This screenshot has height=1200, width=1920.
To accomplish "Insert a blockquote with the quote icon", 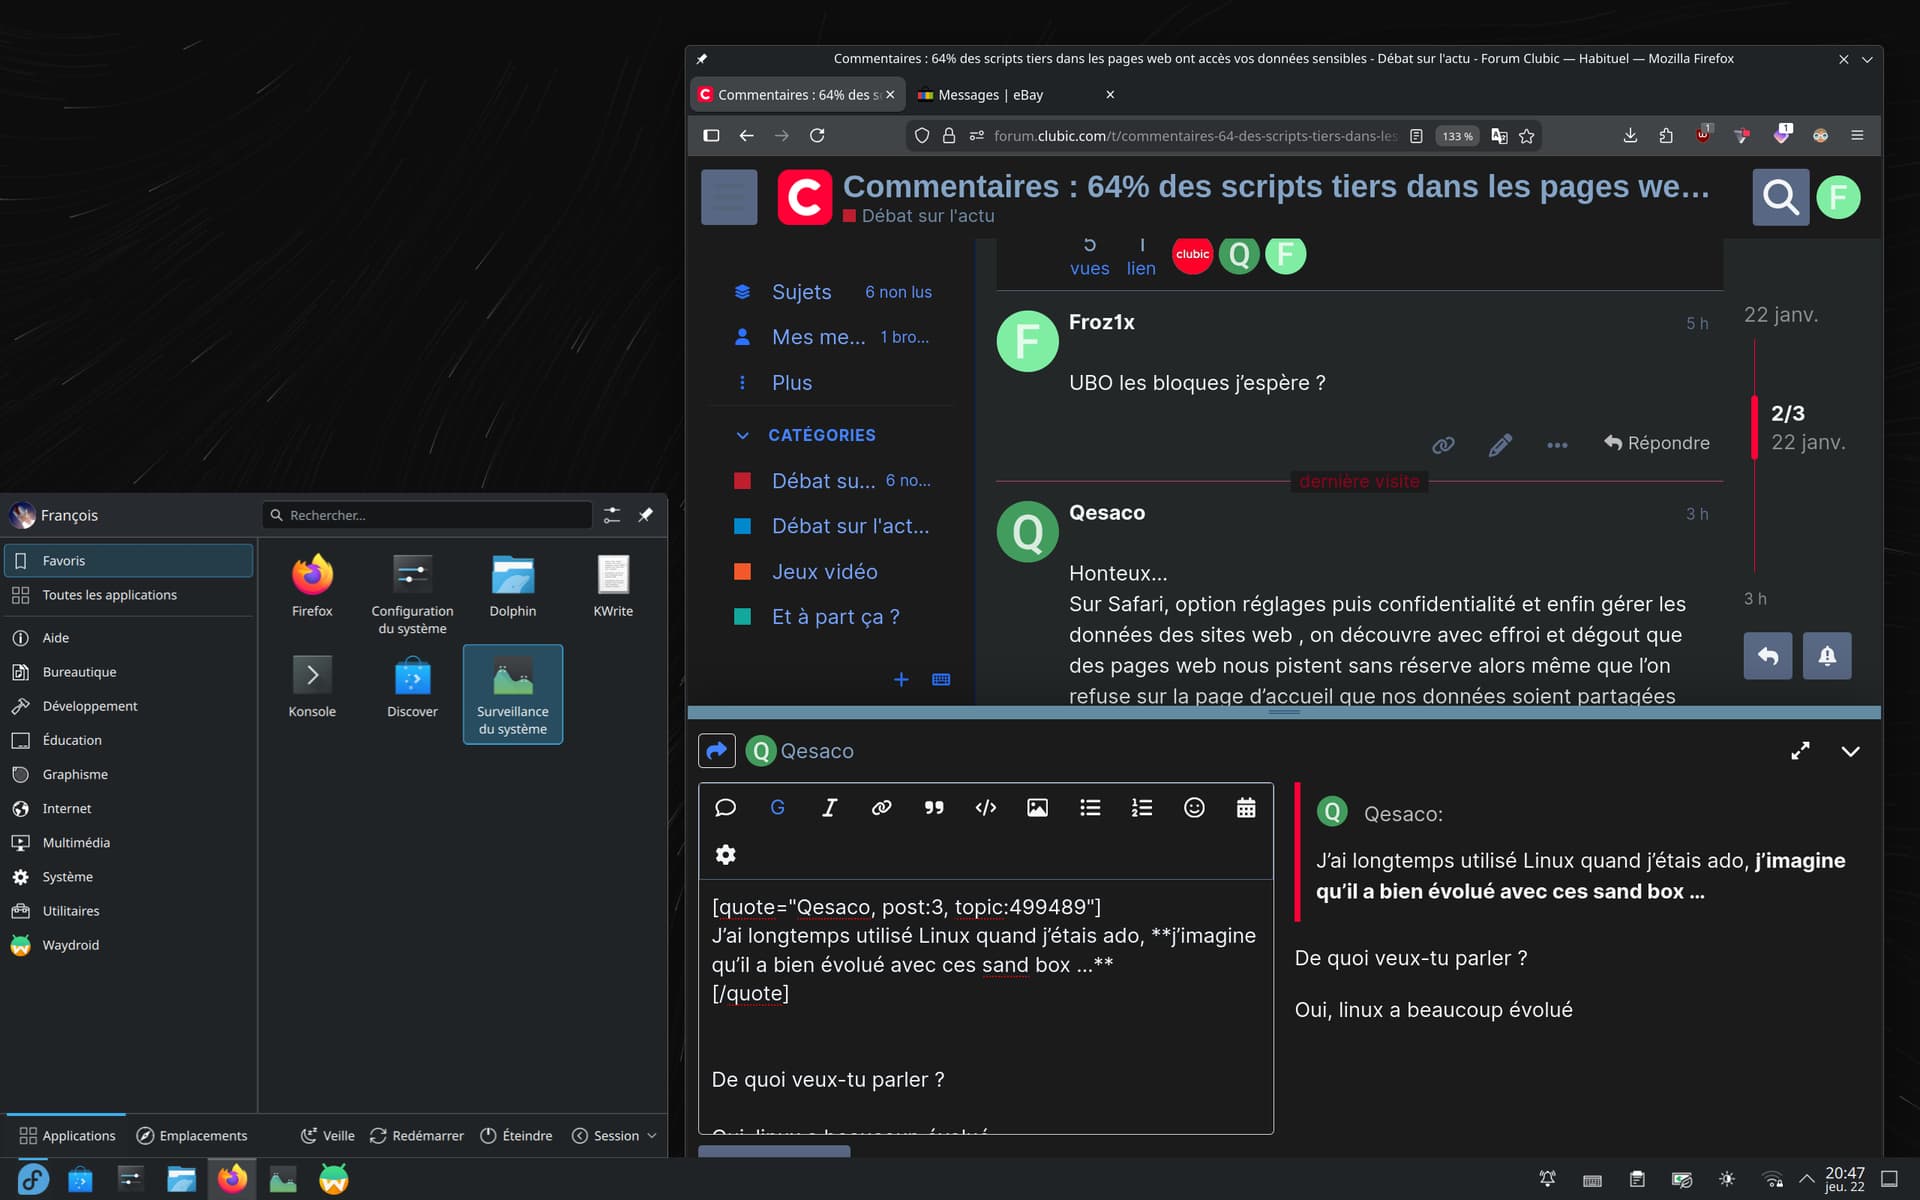I will [933, 808].
